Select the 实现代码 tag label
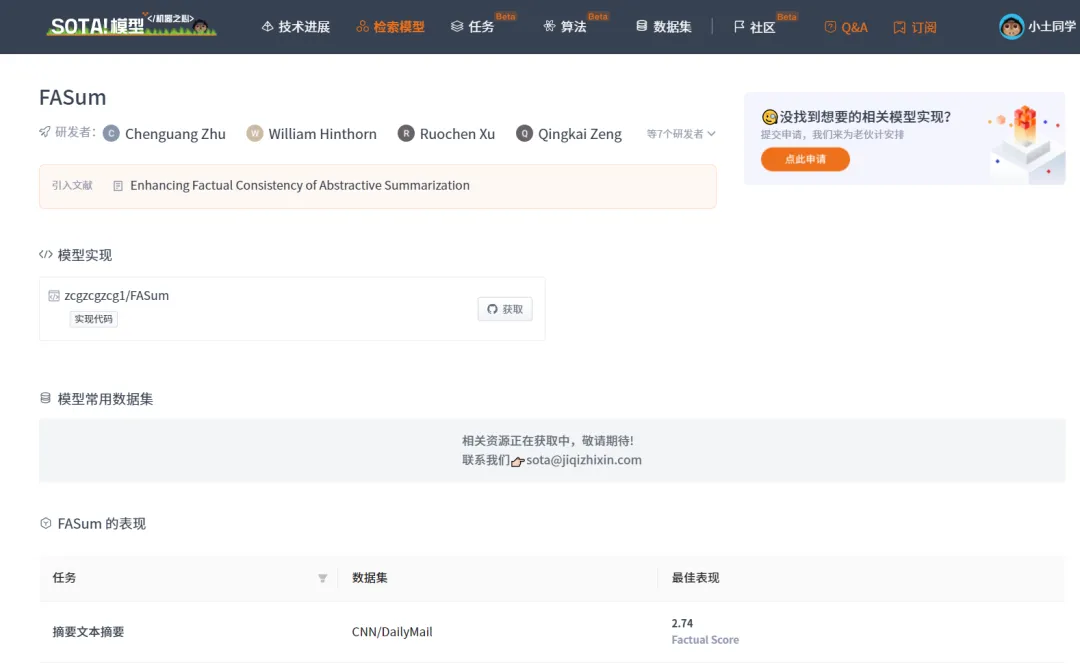 click(94, 319)
